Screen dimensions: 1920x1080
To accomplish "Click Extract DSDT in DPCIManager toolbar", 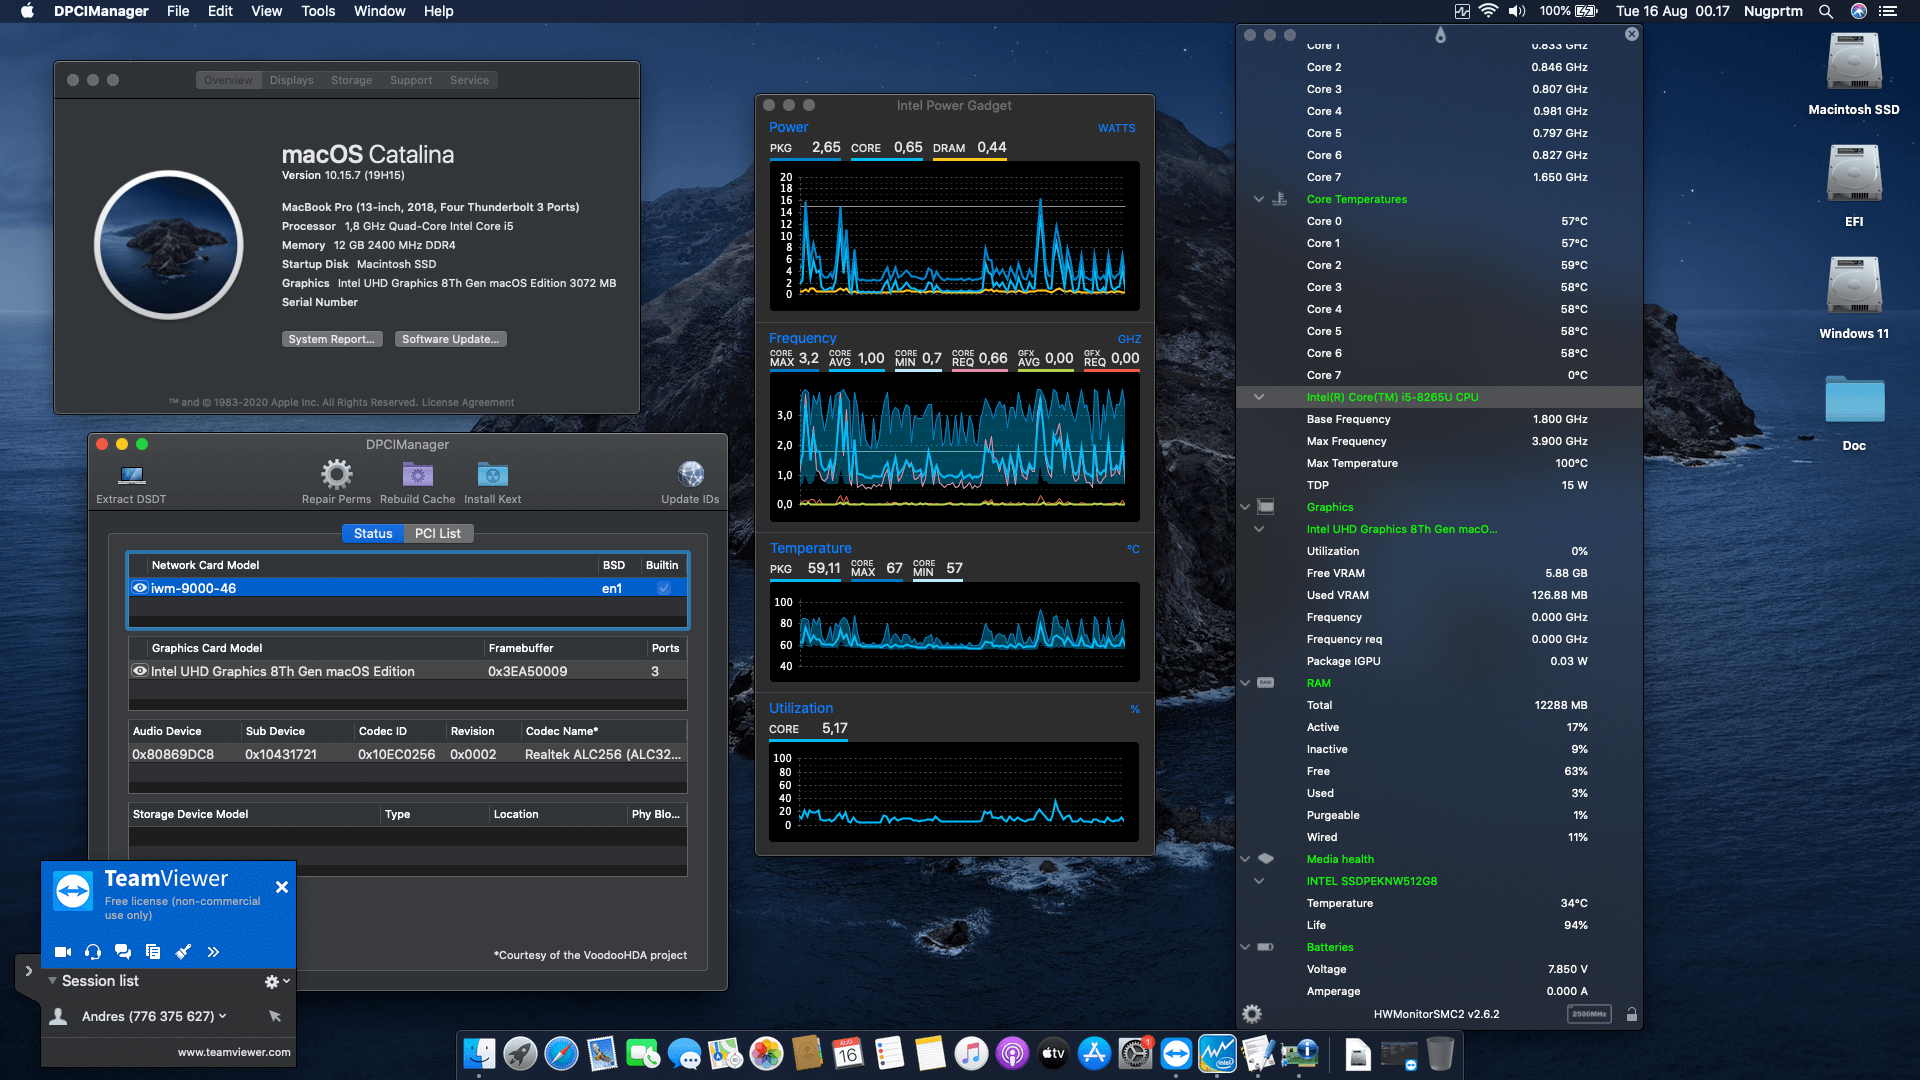I will [131, 482].
